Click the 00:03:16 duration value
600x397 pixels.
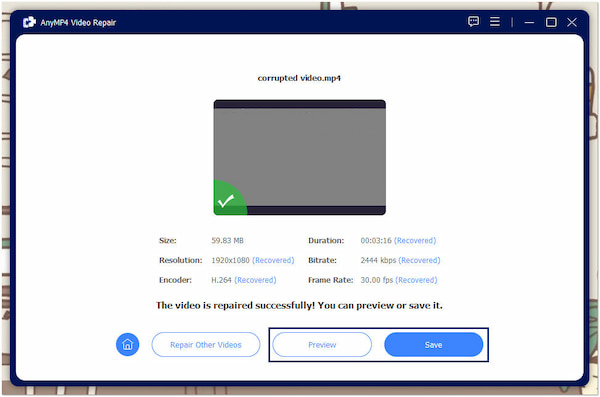[x=376, y=241]
